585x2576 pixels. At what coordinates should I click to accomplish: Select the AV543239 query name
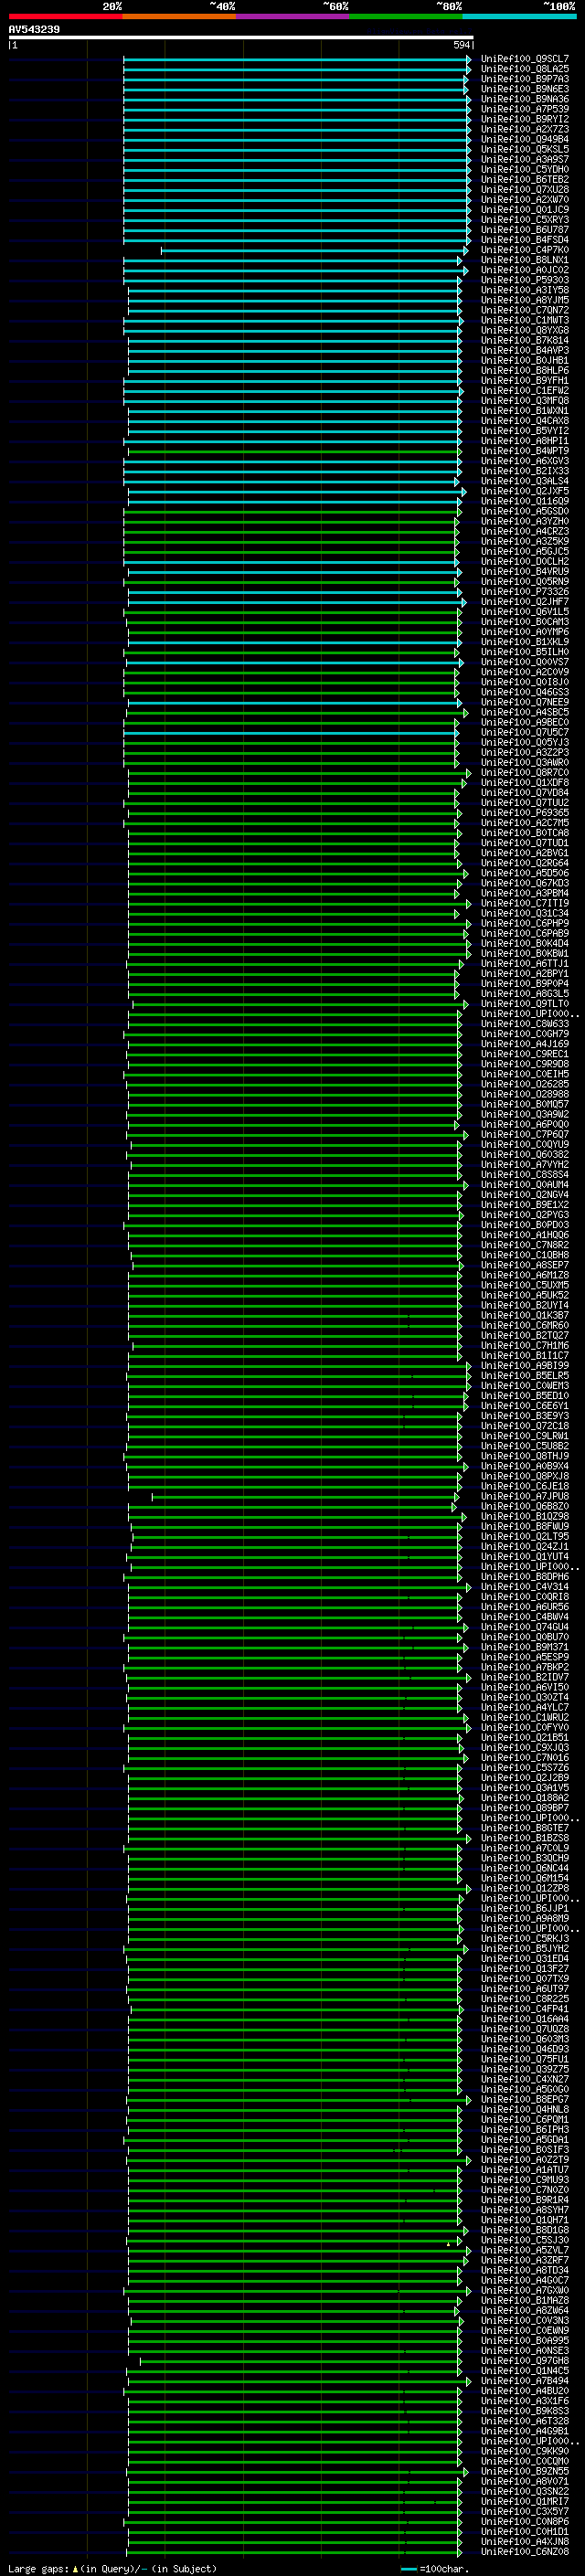tap(34, 30)
